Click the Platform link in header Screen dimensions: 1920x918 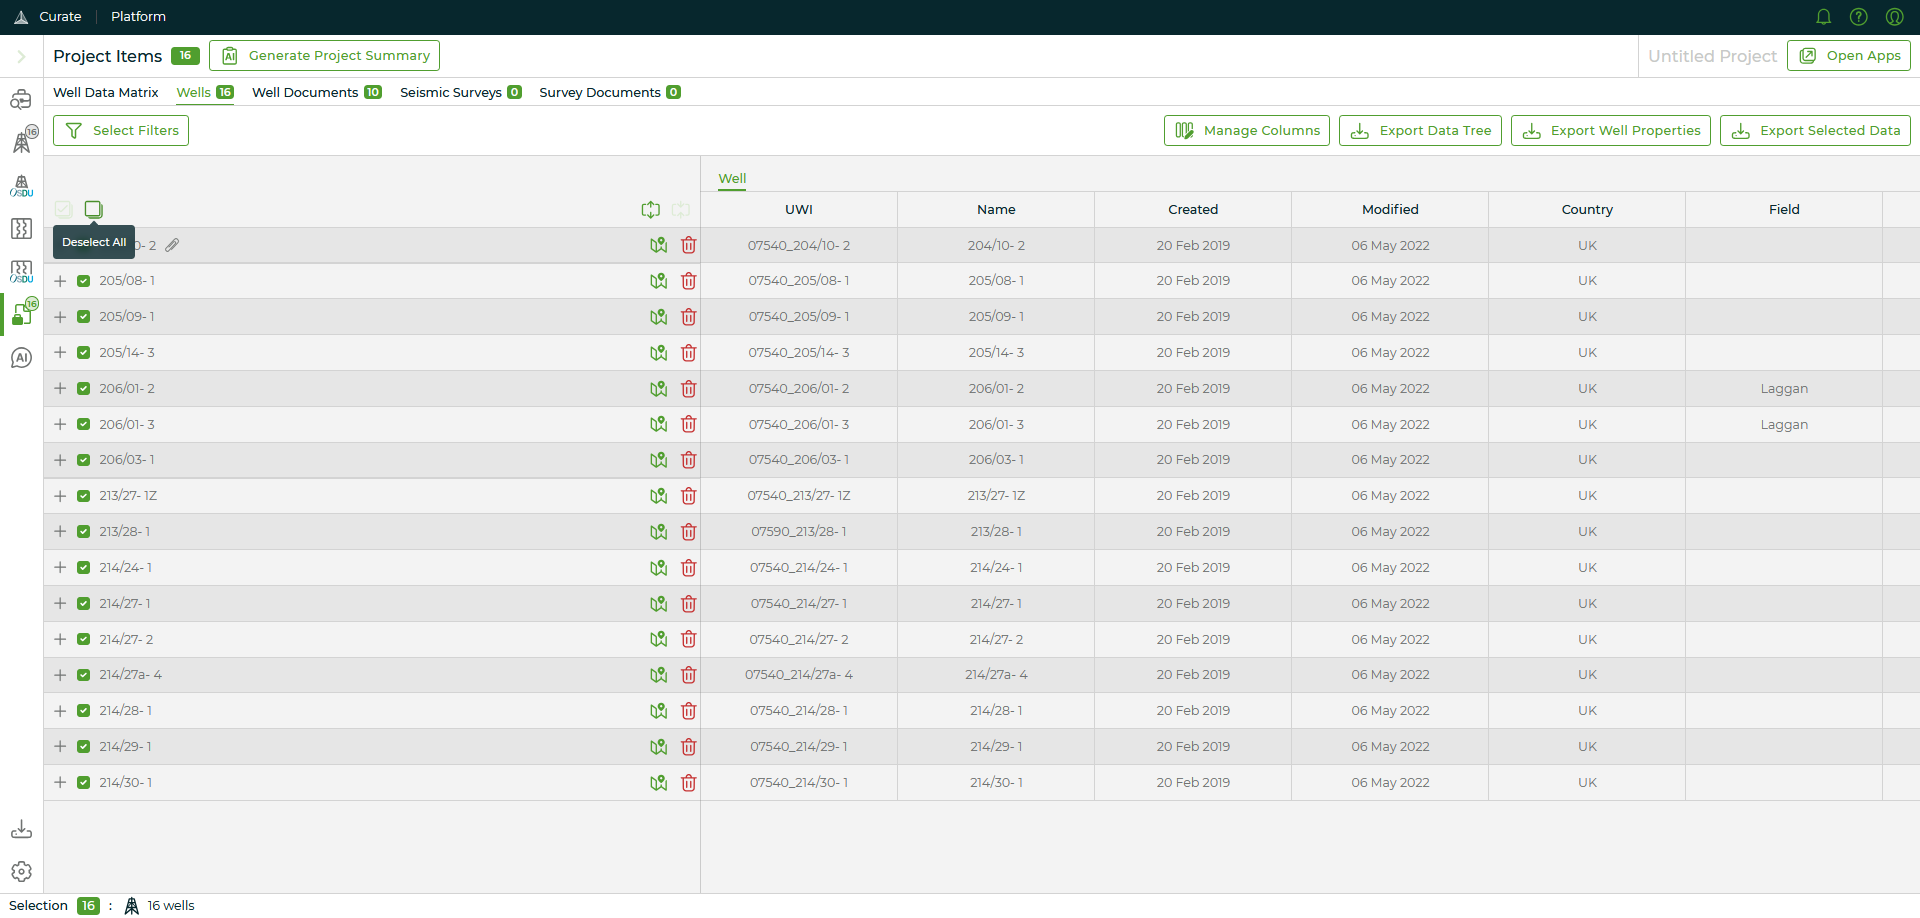tap(138, 17)
